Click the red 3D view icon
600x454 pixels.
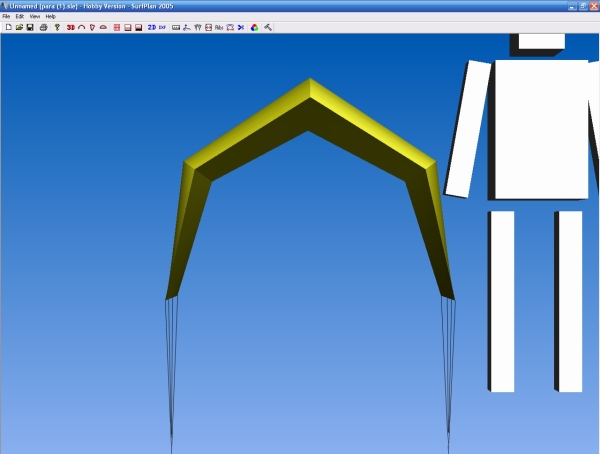pos(70,27)
